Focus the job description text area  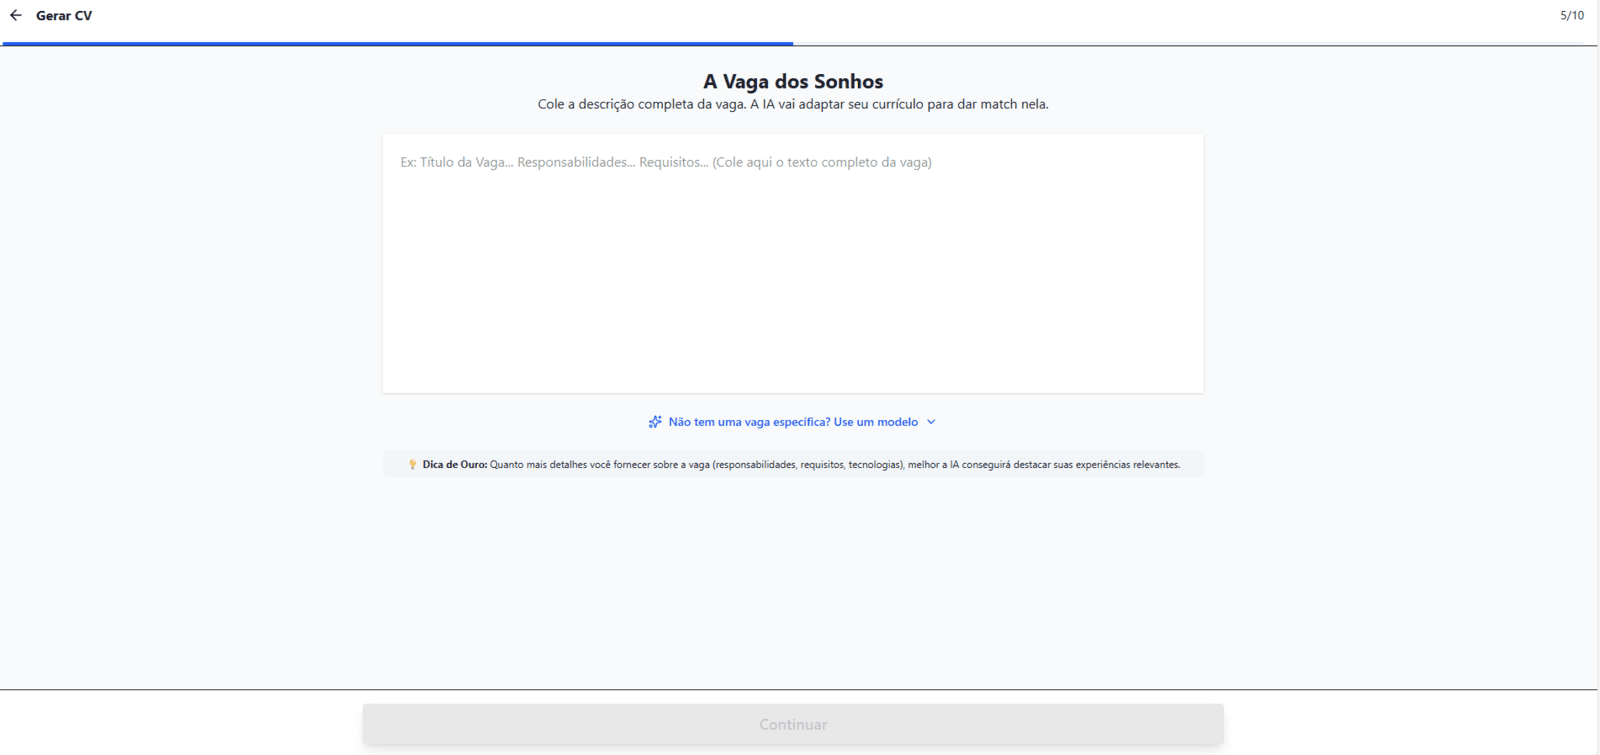click(793, 263)
